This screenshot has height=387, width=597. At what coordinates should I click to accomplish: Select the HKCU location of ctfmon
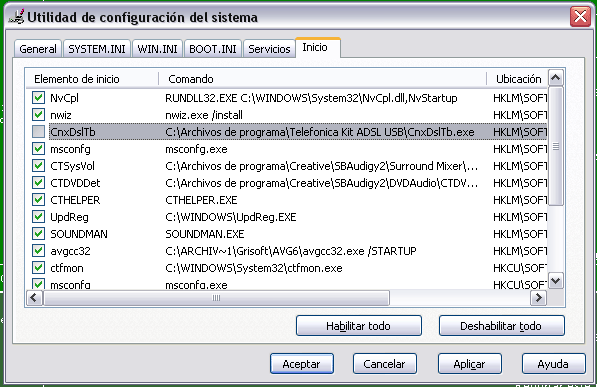pyautogui.click(x=520, y=268)
